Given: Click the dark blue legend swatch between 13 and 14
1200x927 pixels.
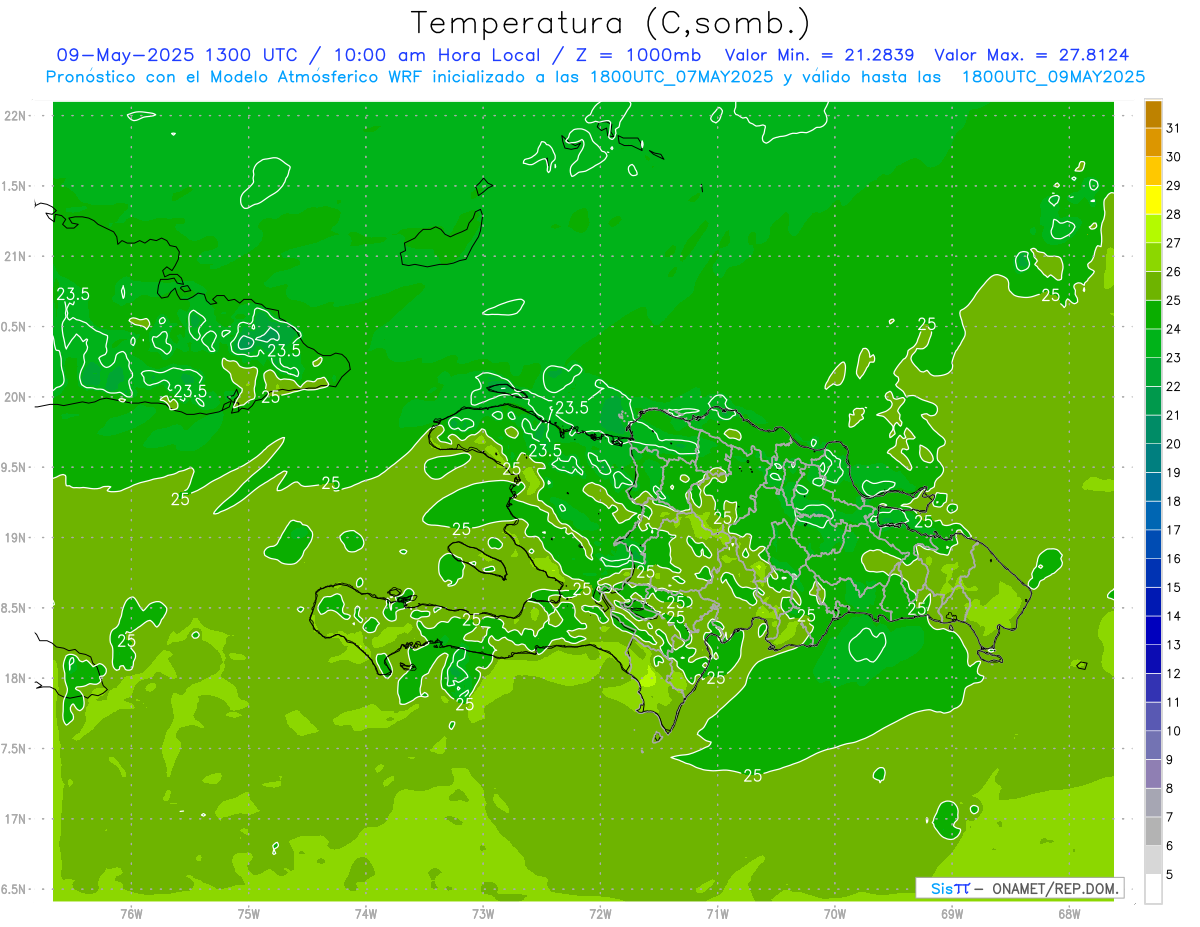Looking at the screenshot, I should coord(1153,630).
